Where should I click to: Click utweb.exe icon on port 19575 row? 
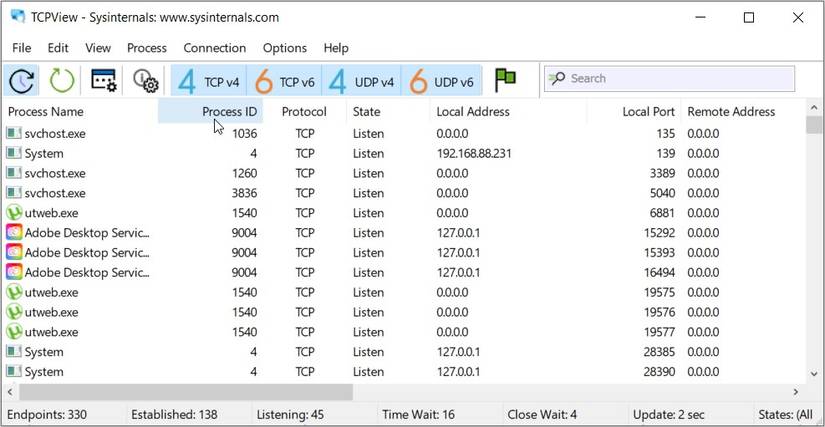pos(14,292)
